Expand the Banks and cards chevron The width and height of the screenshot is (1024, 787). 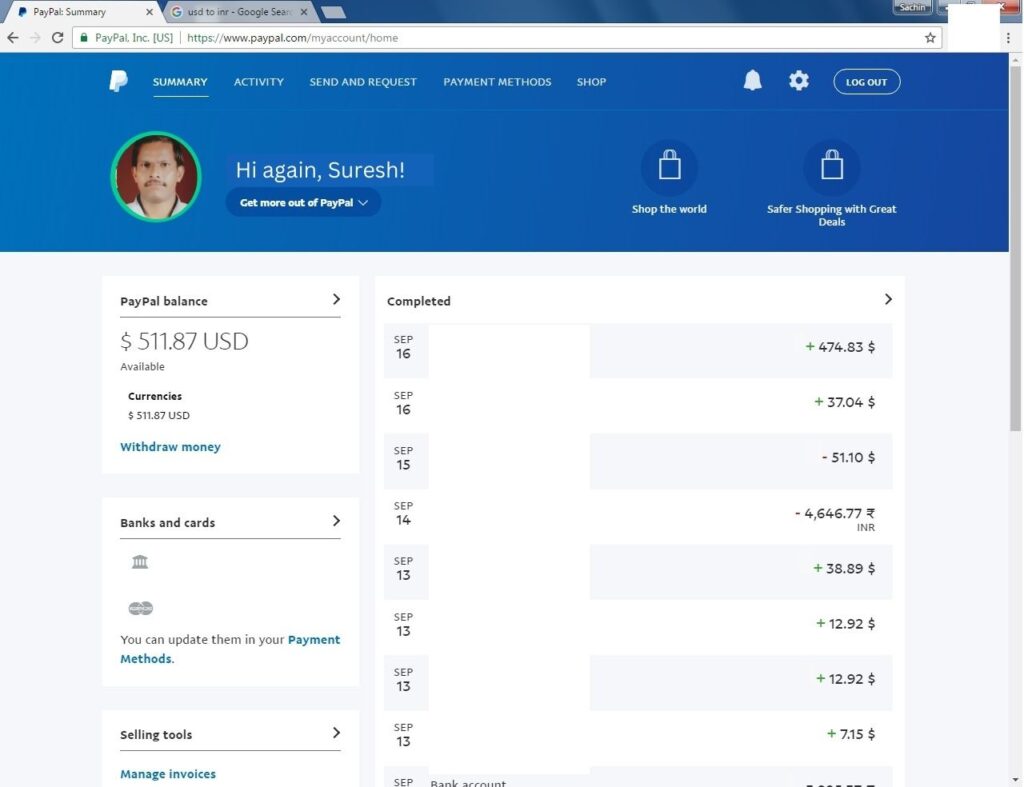click(x=336, y=521)
